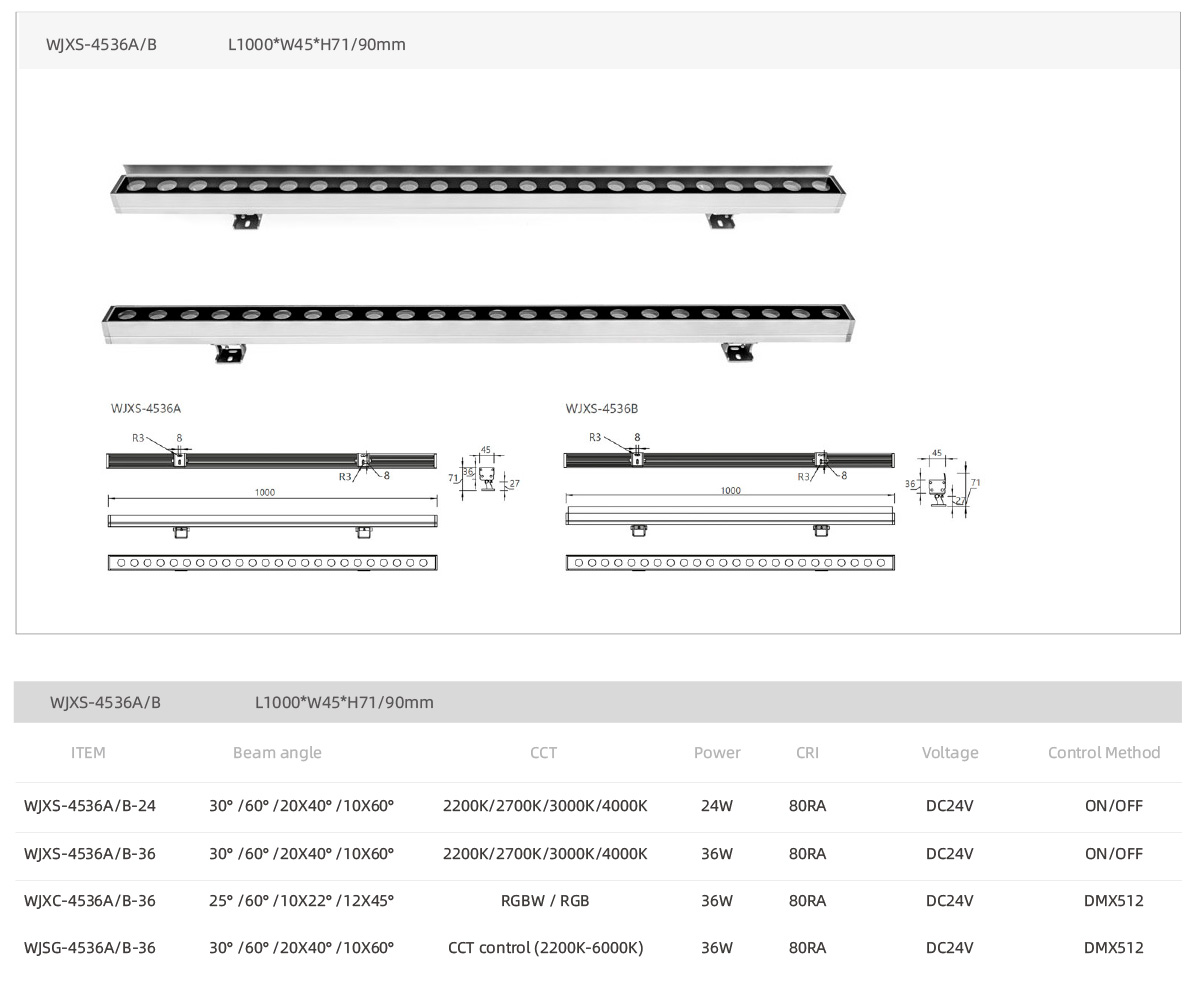Click the top banner WJXS-4536A/B title
This screenshot has width=1200, height=999.
tap(101, 44)
